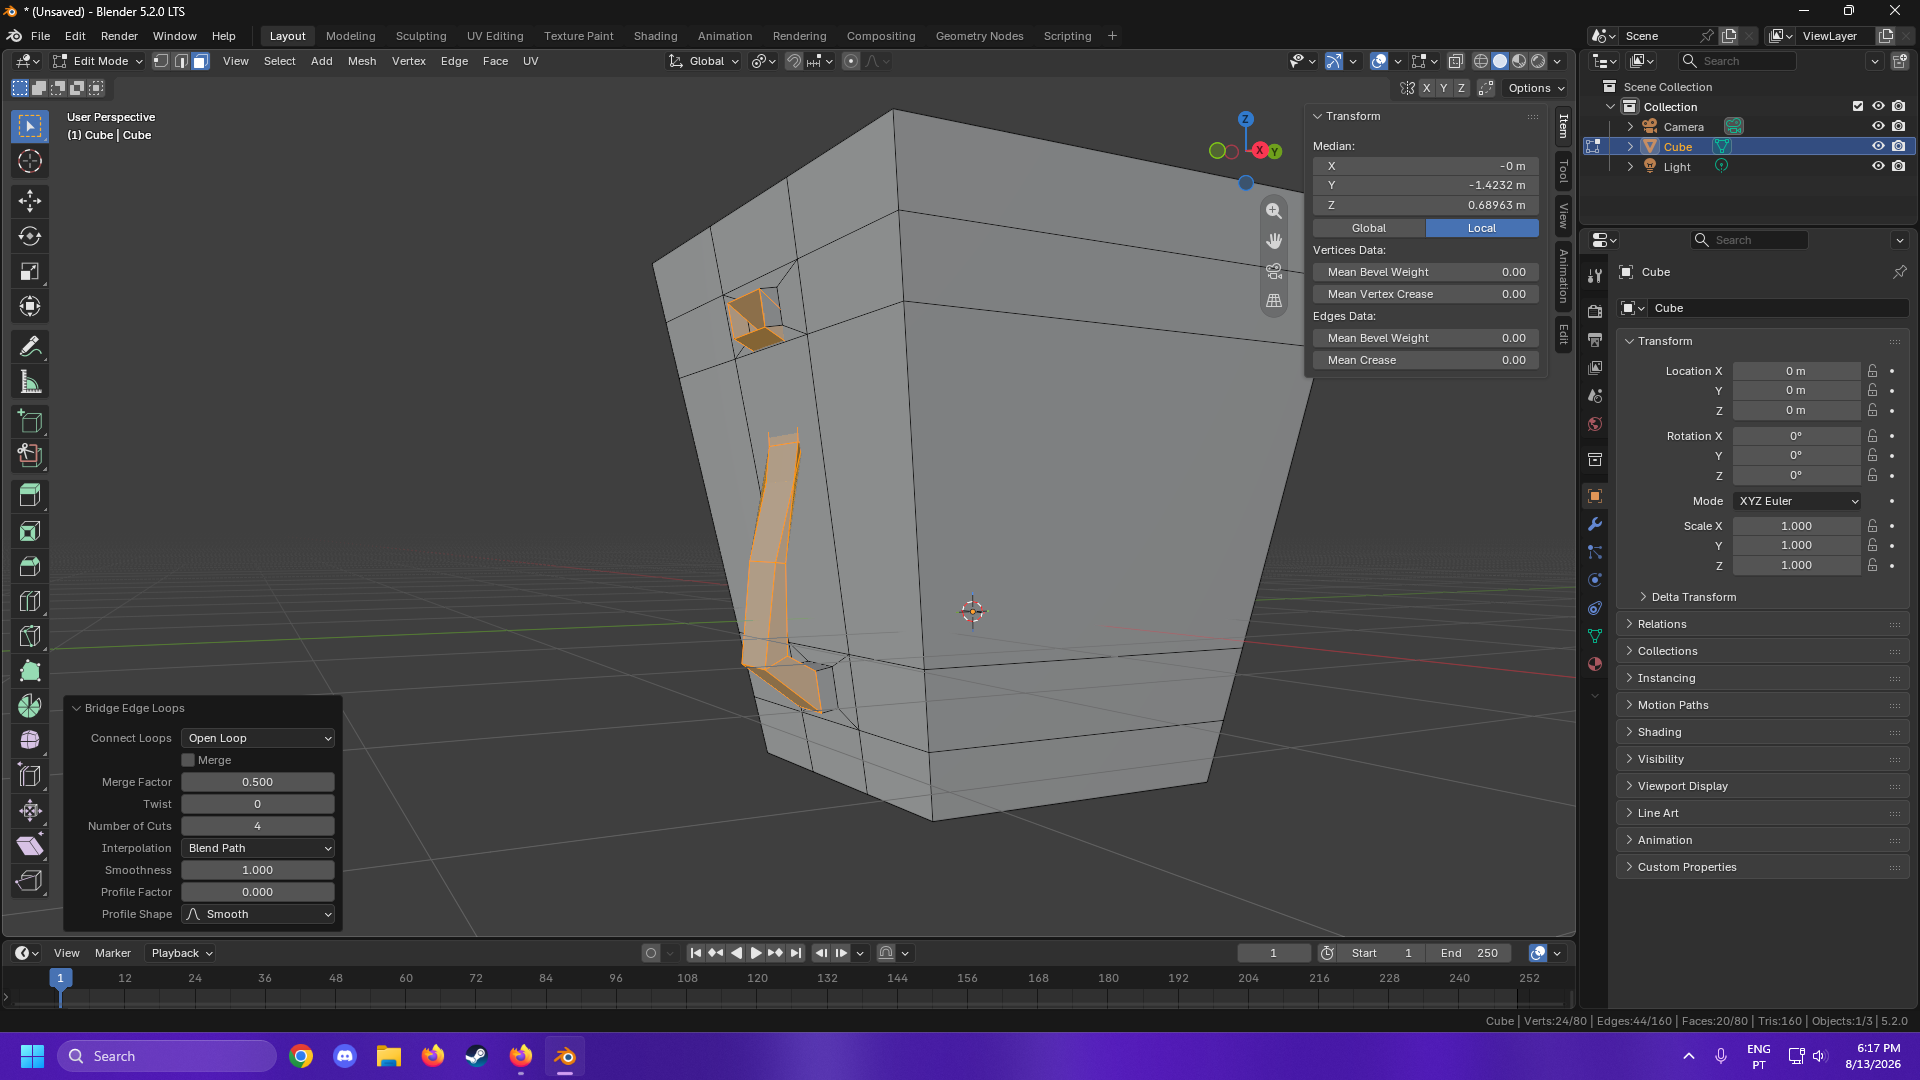Open the Tool sidebar tab
The height and width of the screenshot is (1080, 1920).
coord(1563,172)
